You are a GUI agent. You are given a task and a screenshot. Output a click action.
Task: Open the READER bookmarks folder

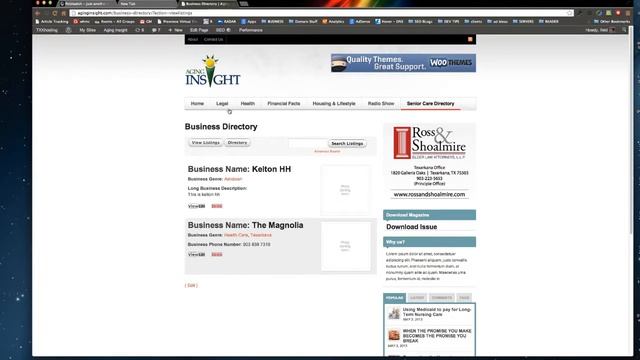(549, 21)
